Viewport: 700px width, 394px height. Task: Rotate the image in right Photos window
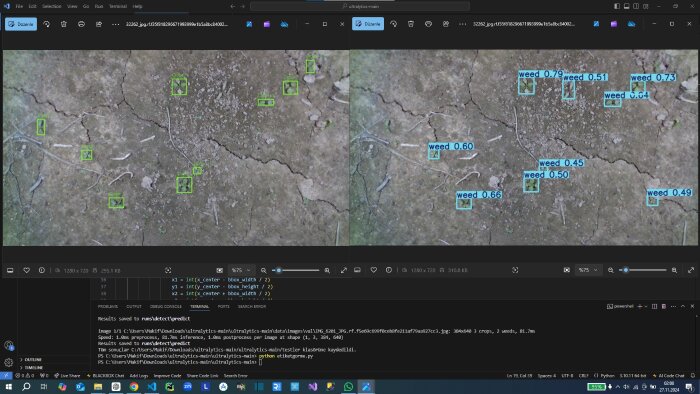pos(393,24)
